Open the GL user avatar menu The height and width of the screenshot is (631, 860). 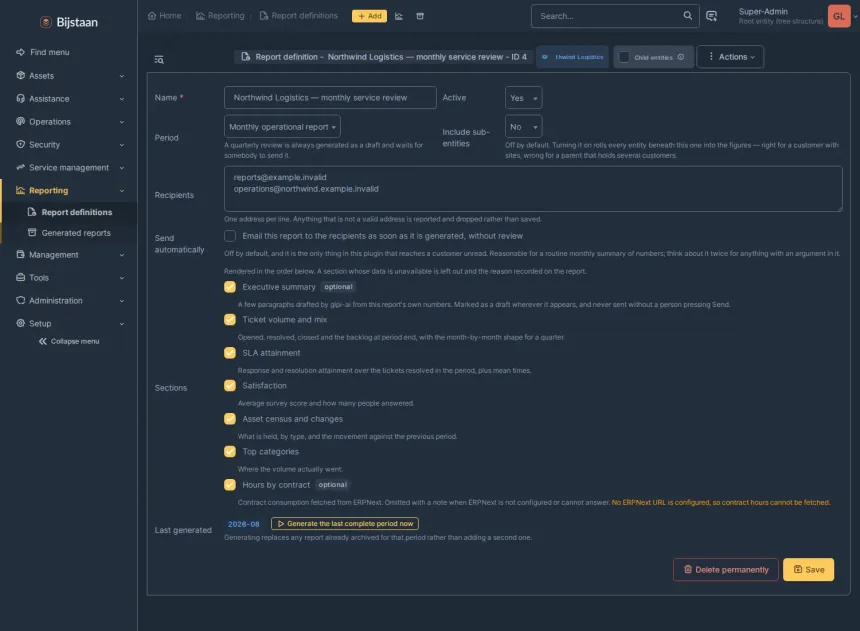pyautogui.click(x=839, y=16)
